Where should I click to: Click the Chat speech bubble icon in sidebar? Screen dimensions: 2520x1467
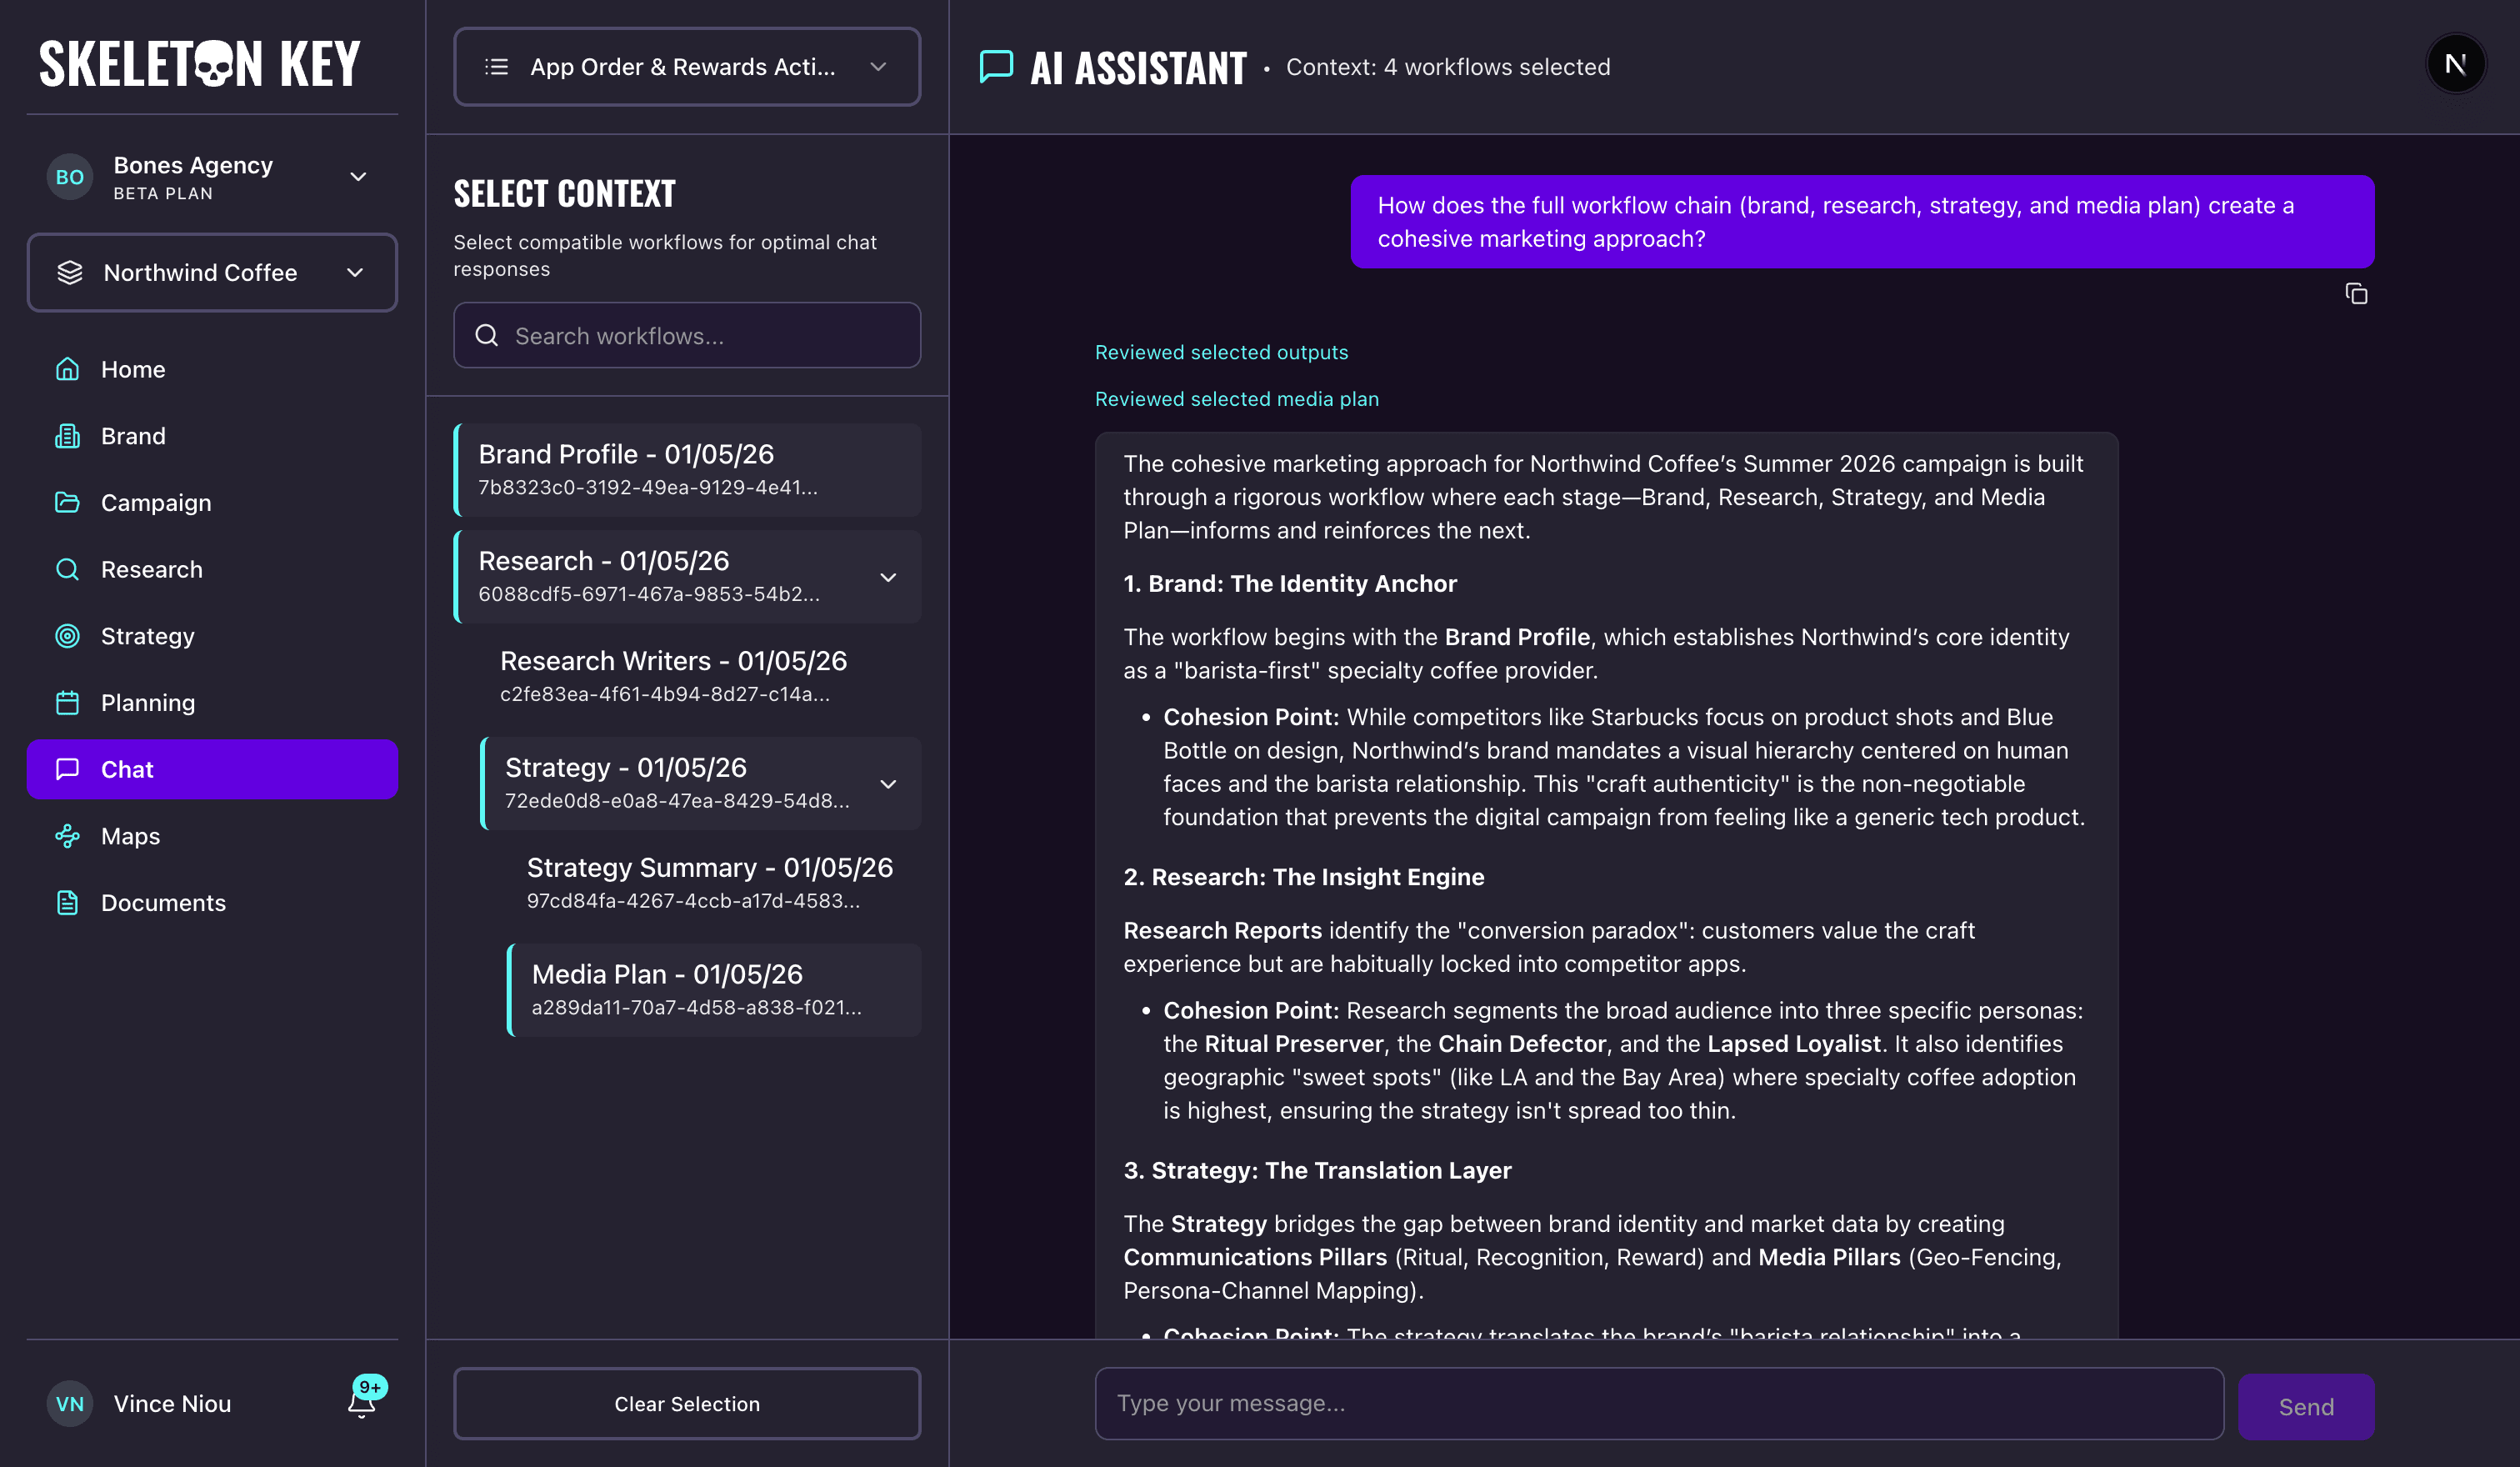click(67, 769)
